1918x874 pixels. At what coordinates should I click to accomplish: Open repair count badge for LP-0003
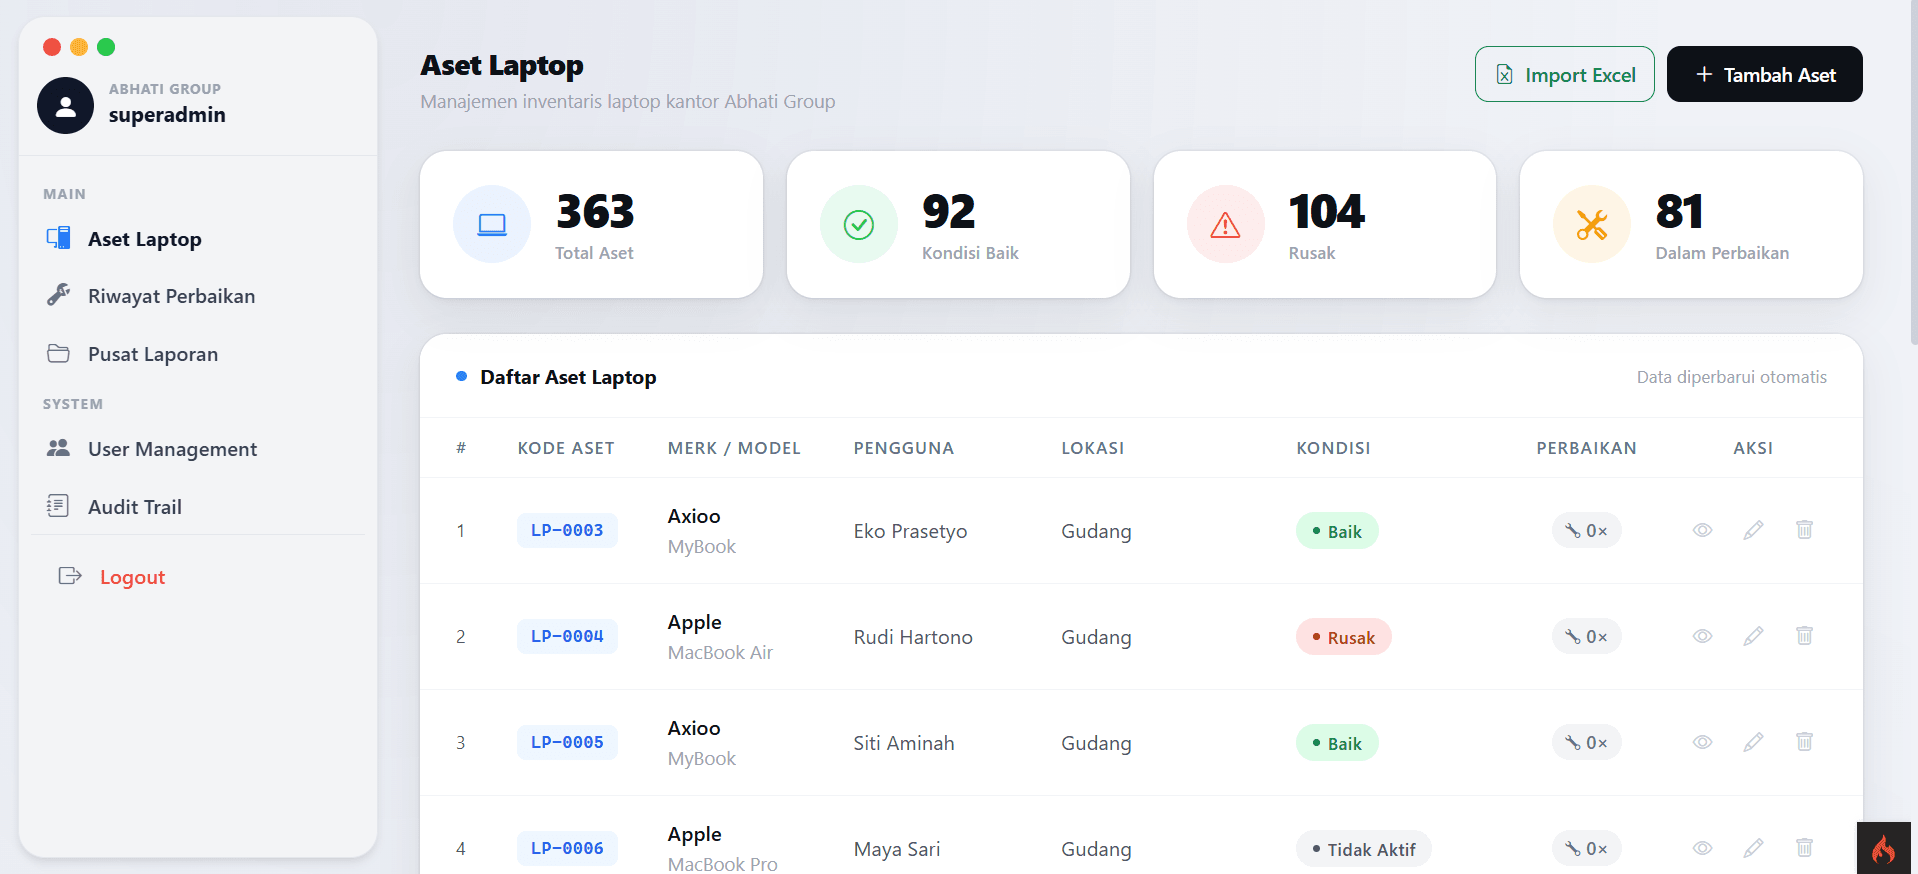(1586, 531)
